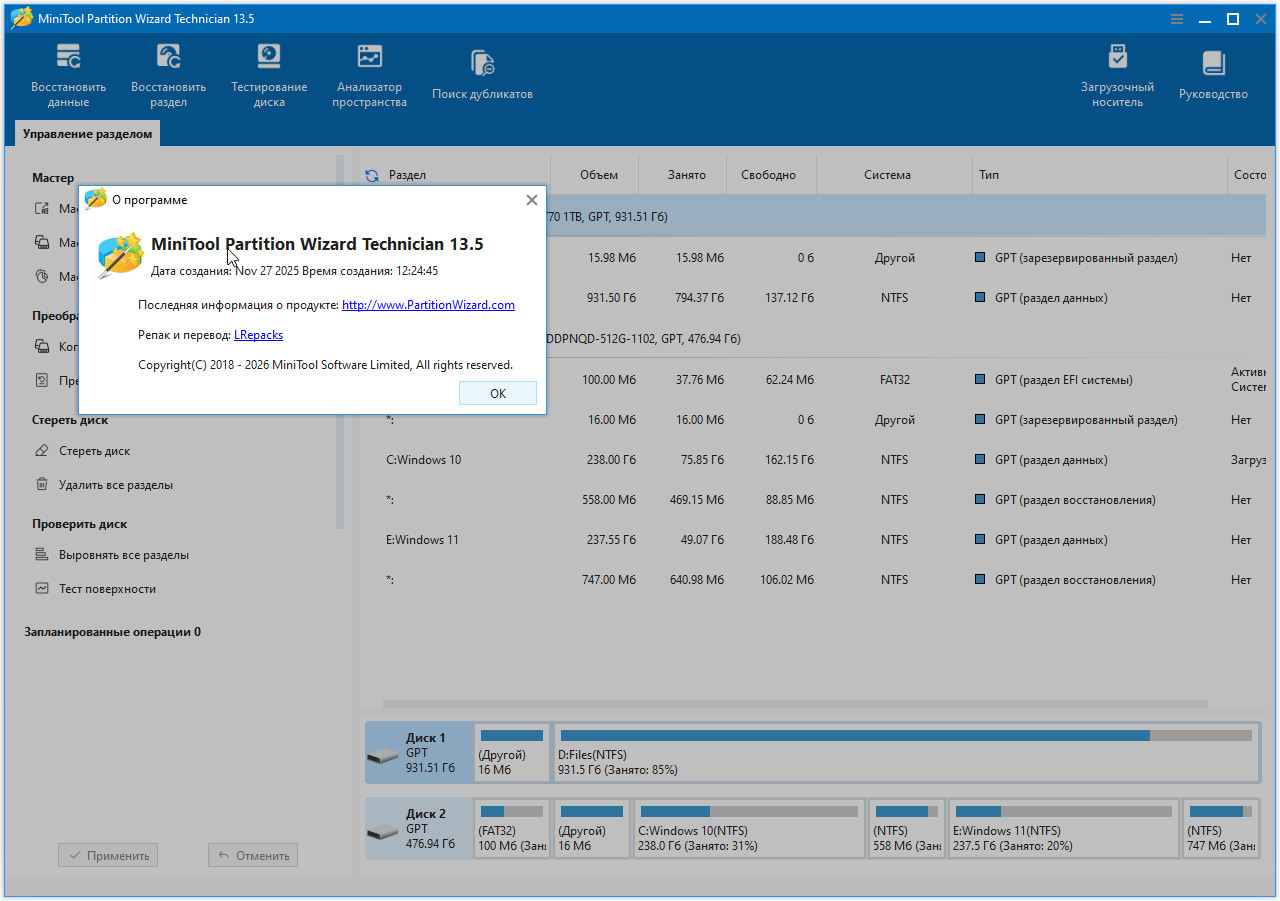
Task: Open Восстановить раздел tool
Action: click(168, 75)
